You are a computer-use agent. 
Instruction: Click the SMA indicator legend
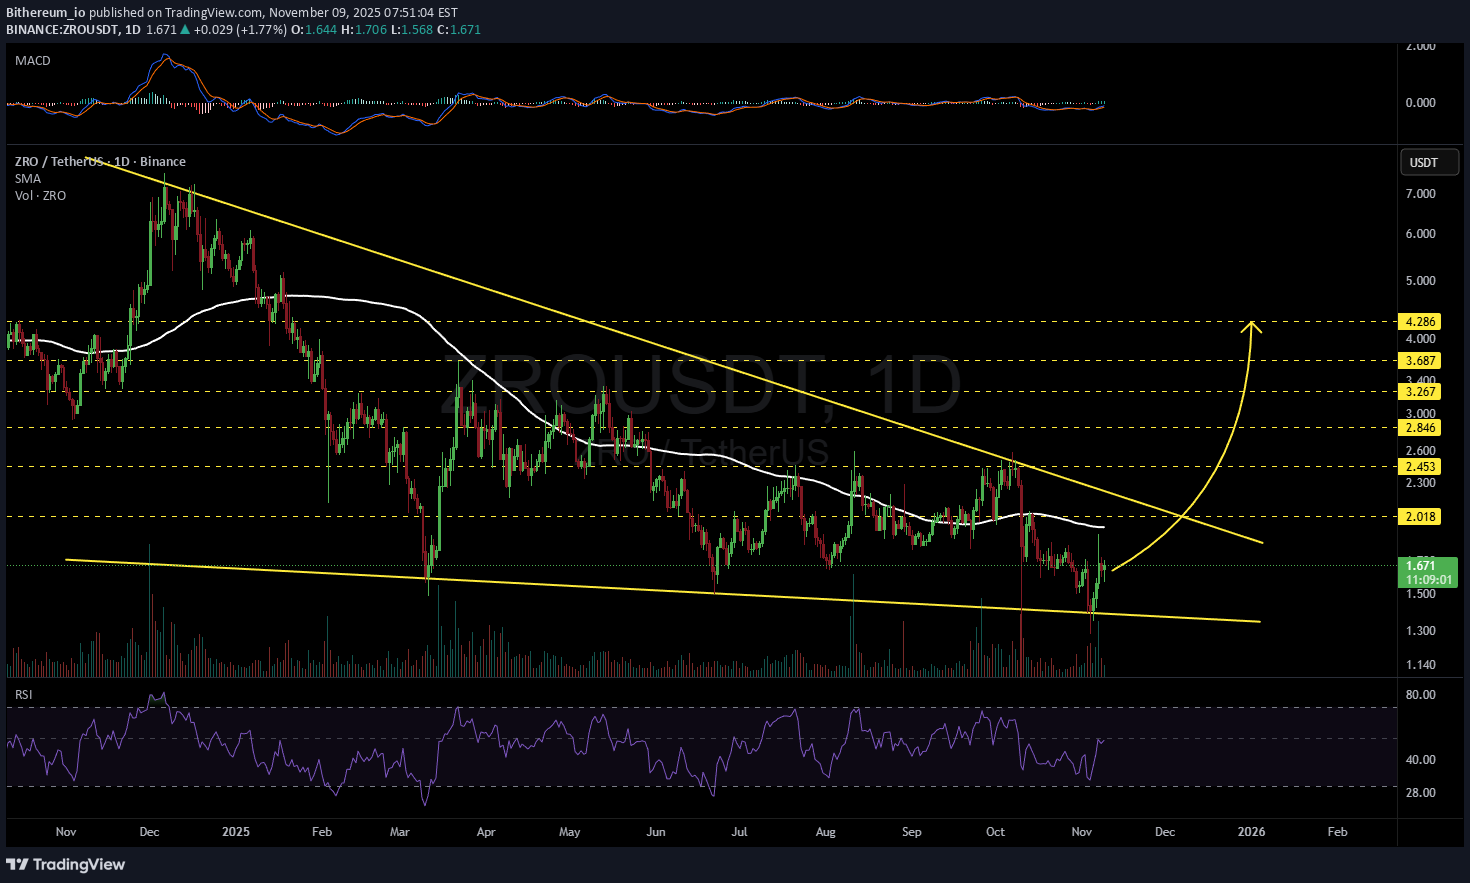point(28,179)
